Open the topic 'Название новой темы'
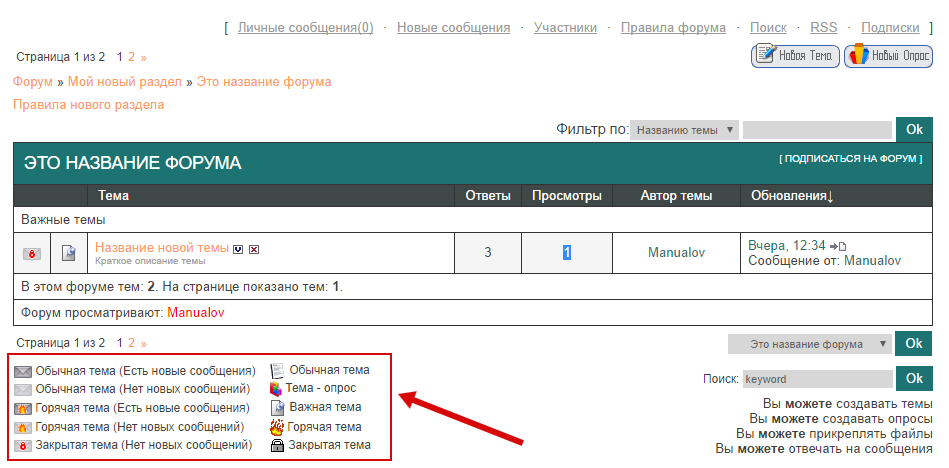 tap(161, 247)
